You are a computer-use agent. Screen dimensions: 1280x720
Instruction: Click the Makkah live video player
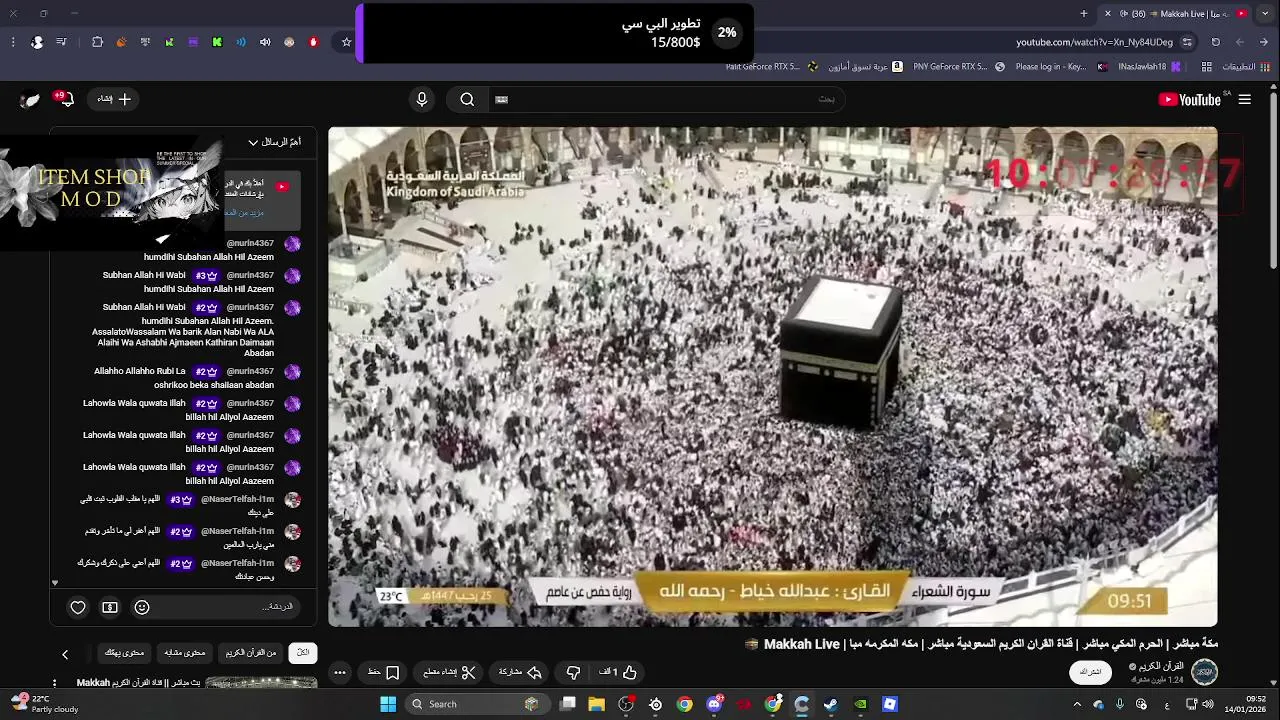[x=773, y=376]
